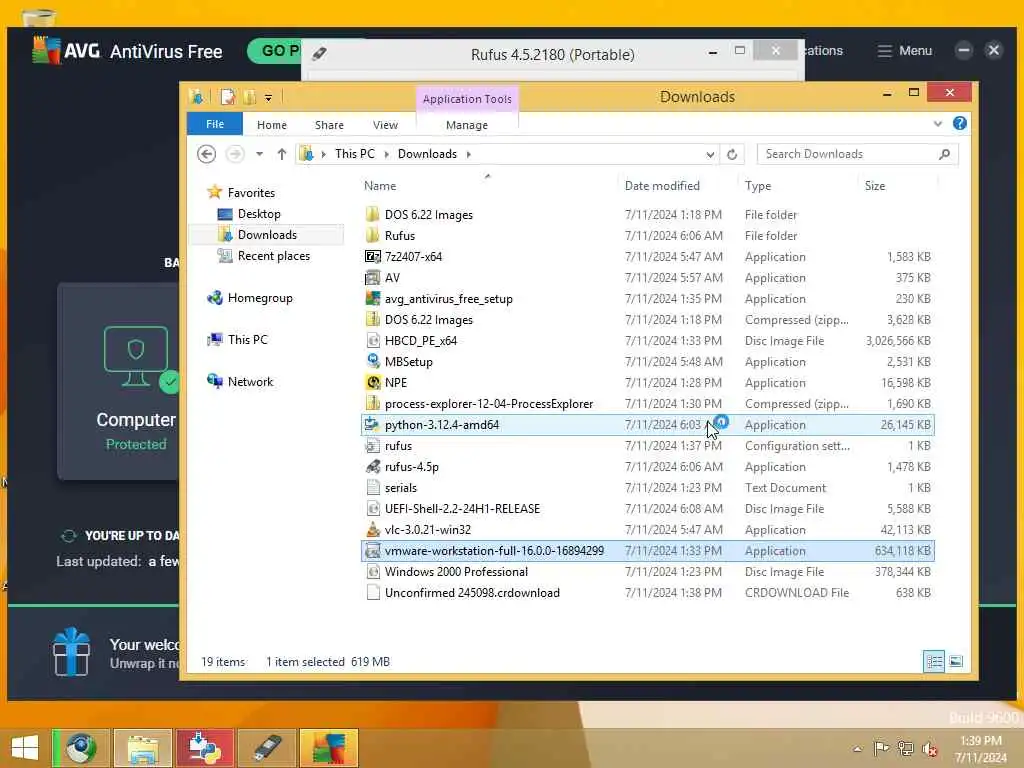Select Network in navigation pane

250,381
